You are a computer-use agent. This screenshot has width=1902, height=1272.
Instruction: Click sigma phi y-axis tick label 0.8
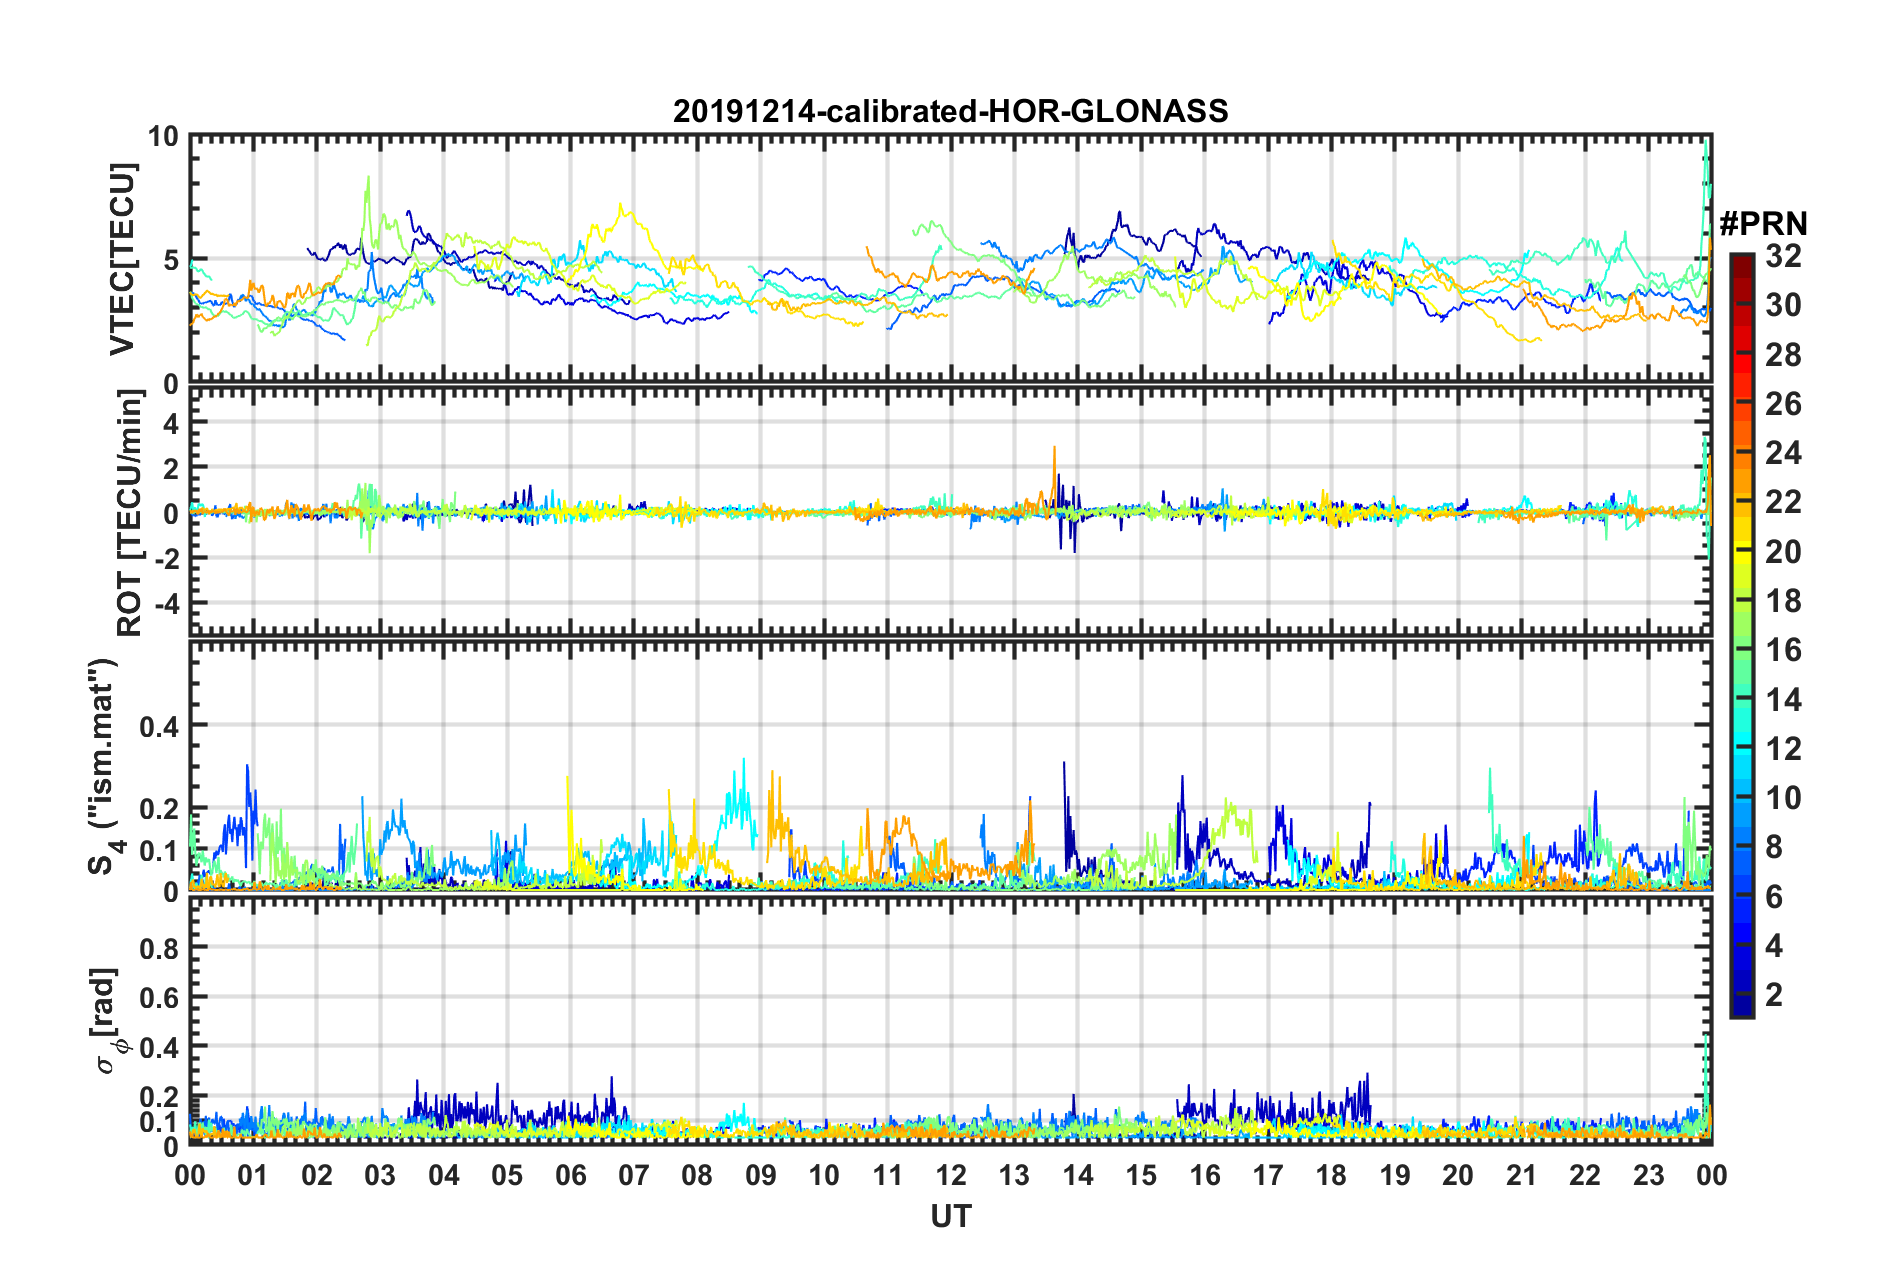(x=159, y=947)
